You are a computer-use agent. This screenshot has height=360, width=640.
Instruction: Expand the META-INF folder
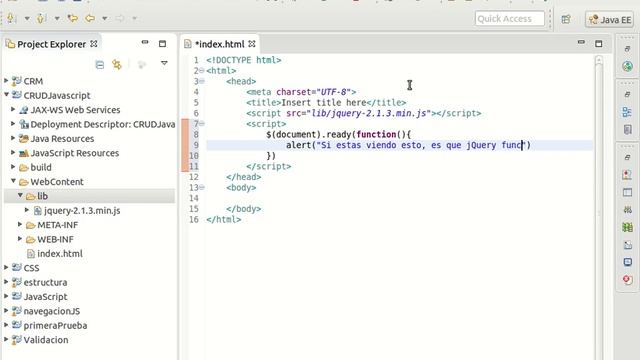click(20, 224)
